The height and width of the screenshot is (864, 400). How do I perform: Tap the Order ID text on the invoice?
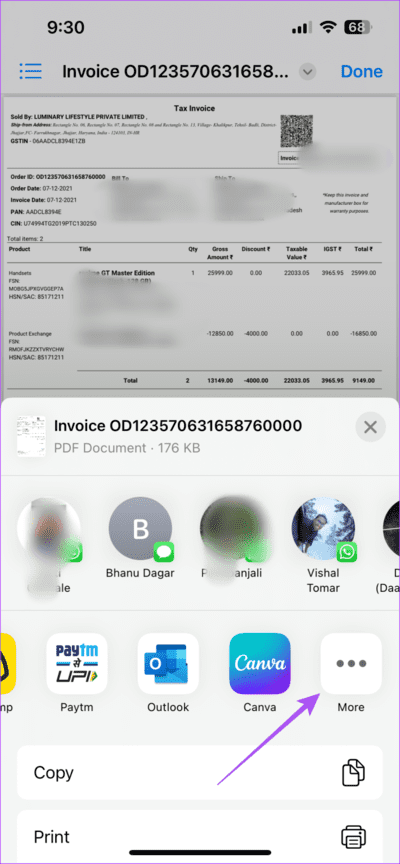click(x=58, y=177)
